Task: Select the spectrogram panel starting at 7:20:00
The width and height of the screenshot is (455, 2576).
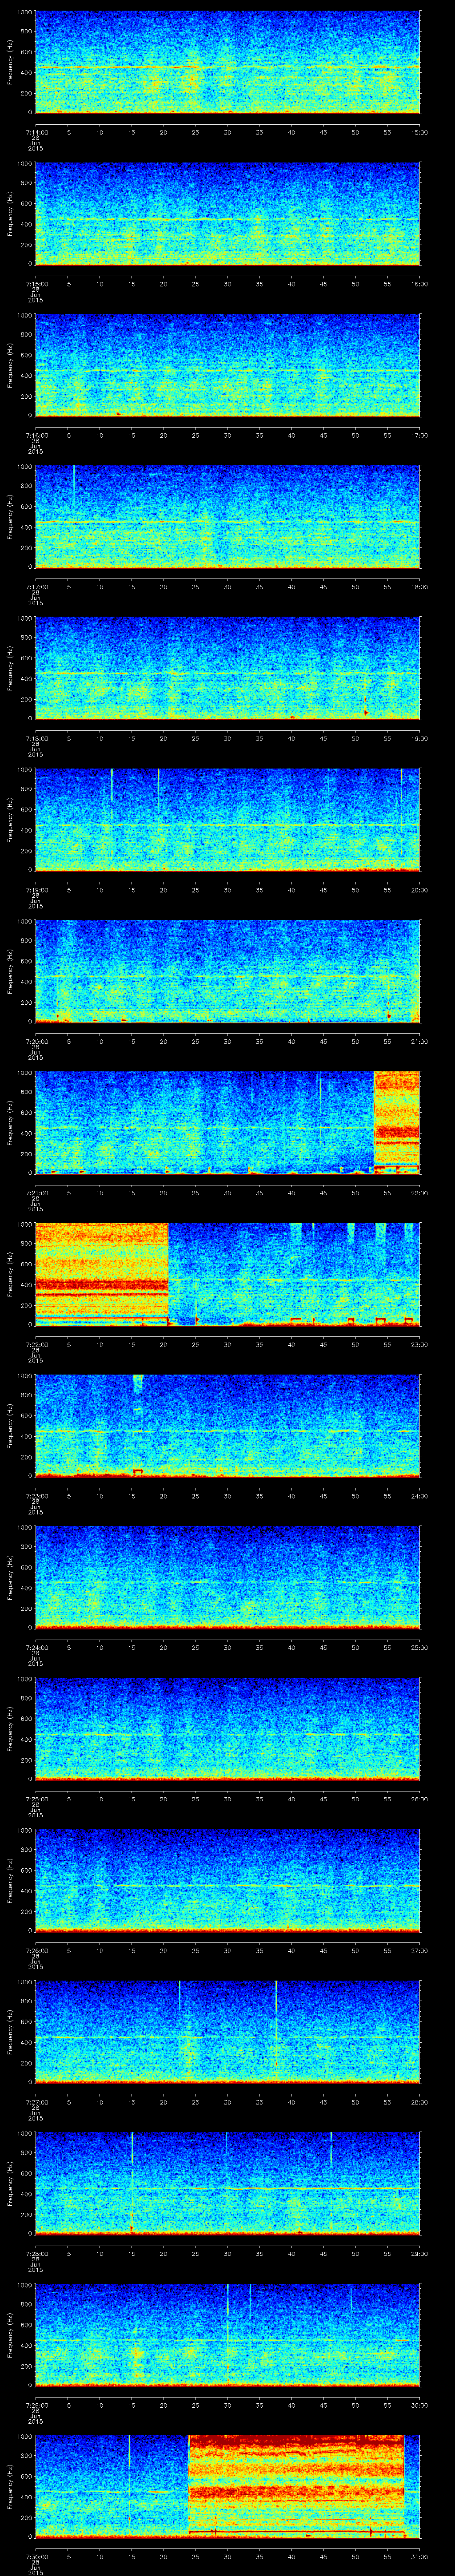Action: (x=227, y=971)
